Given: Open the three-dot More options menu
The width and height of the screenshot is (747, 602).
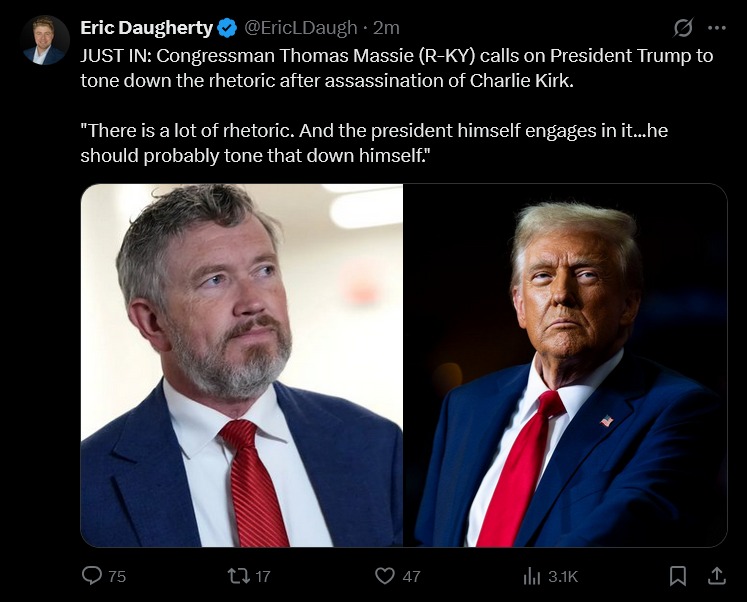Looking at the screenshot, I should (x=716, y=27).
